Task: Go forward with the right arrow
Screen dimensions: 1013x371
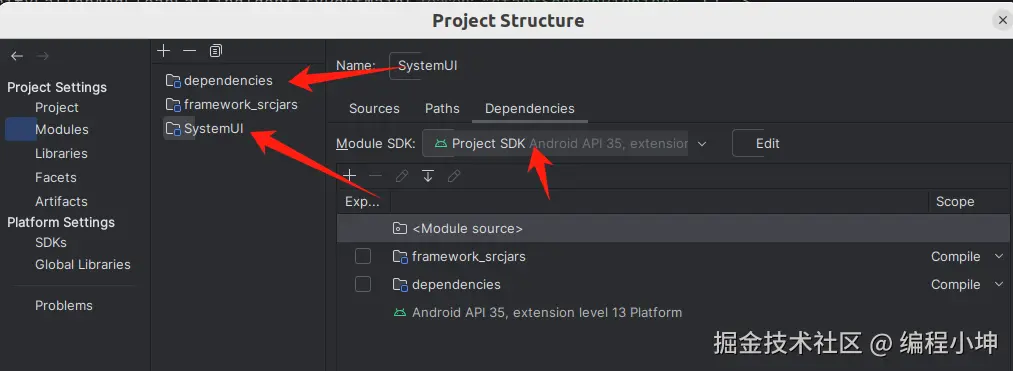Action: tap(43, 56)
